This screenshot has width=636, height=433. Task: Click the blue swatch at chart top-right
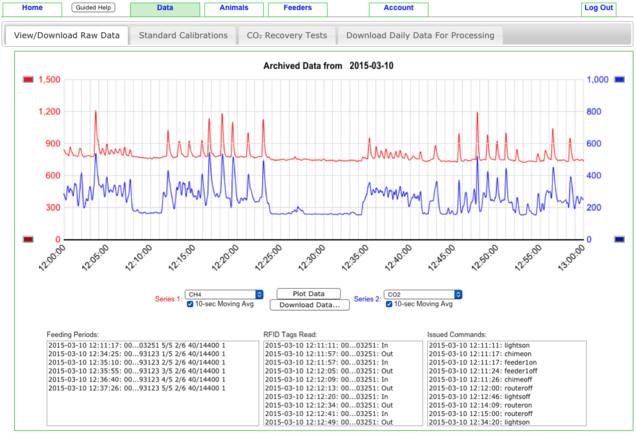tap(620, 79)
